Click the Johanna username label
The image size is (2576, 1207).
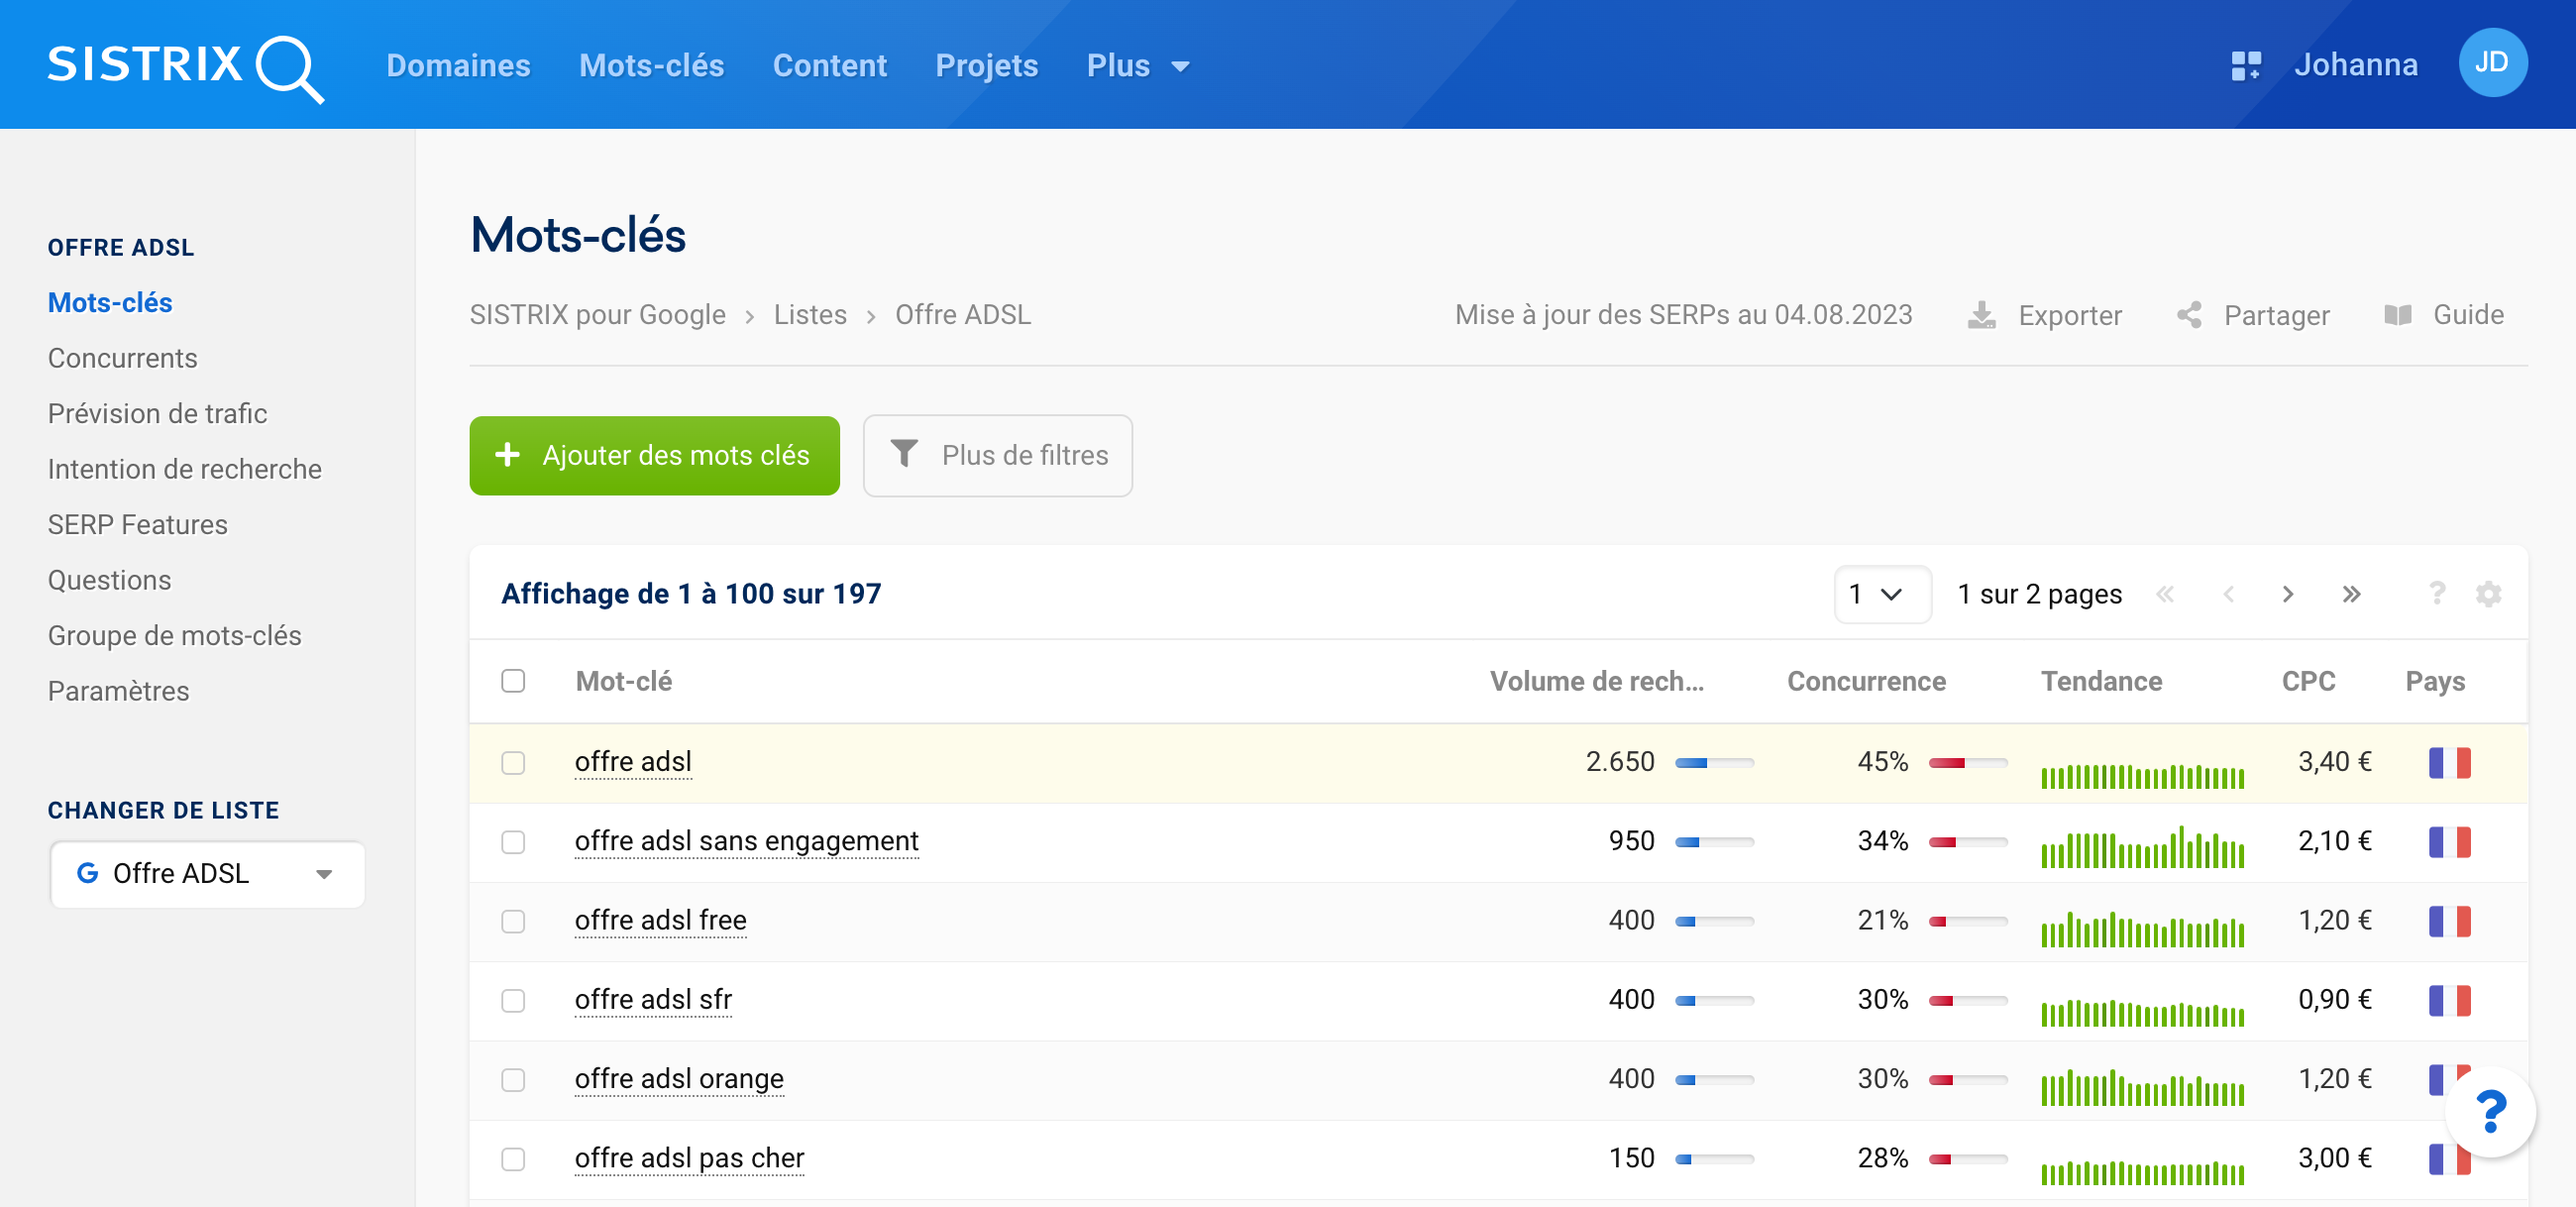click(2355, 65)
